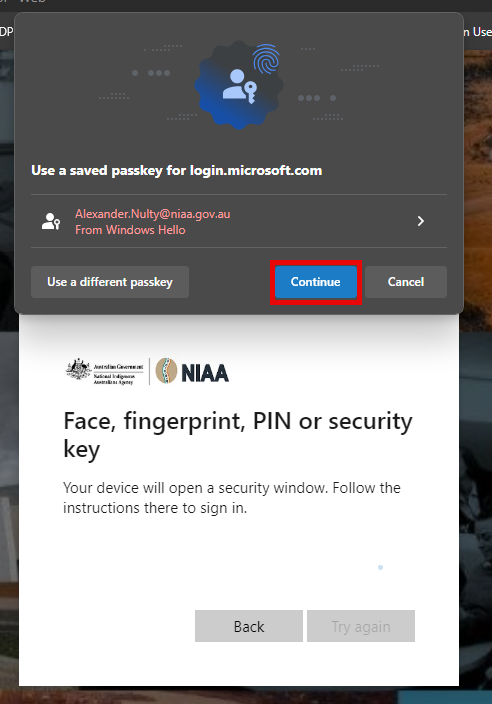Click the passkey dialog title text

[x=176, y=171]
